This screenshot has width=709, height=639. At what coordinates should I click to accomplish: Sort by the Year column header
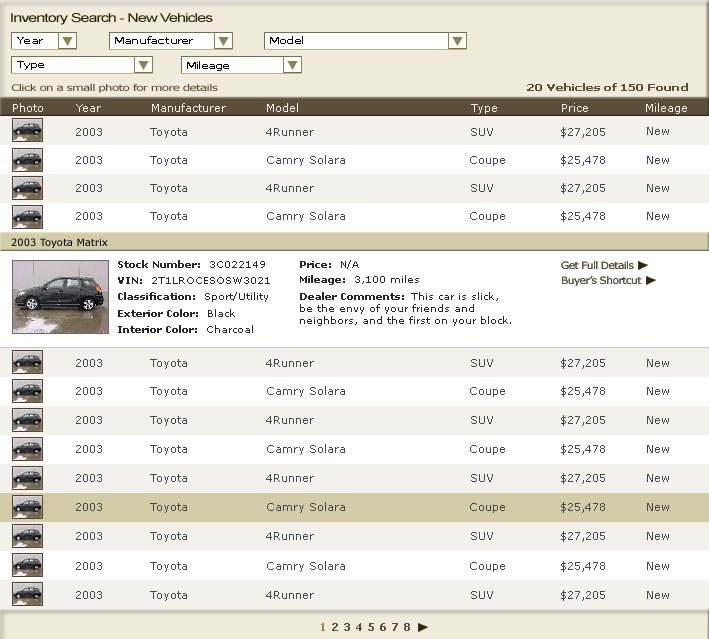[88, 108]
